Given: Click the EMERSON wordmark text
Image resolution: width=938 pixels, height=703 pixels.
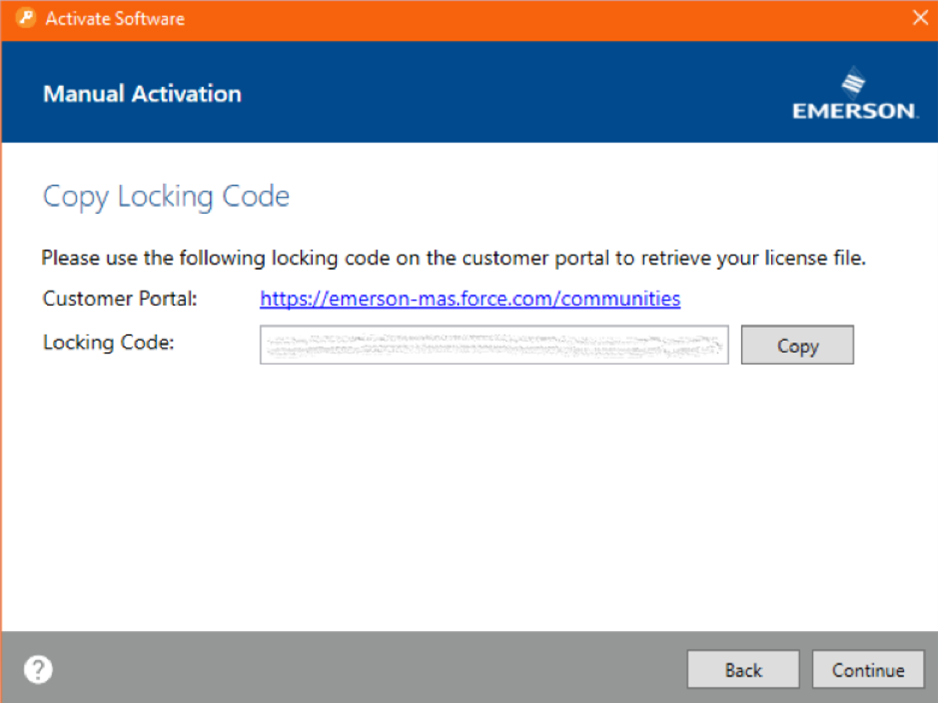Looking at the screenshot, I should 854,111.
